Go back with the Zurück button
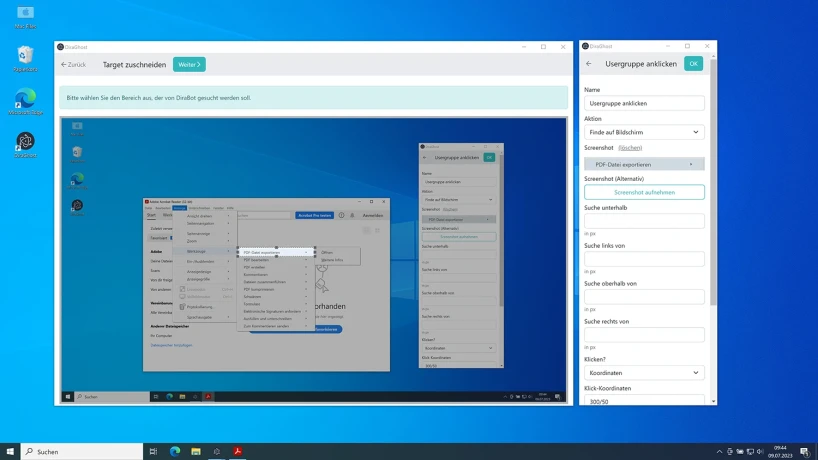Screen dimensions: 818x460 pyautogui.click(x=73, y=64)
